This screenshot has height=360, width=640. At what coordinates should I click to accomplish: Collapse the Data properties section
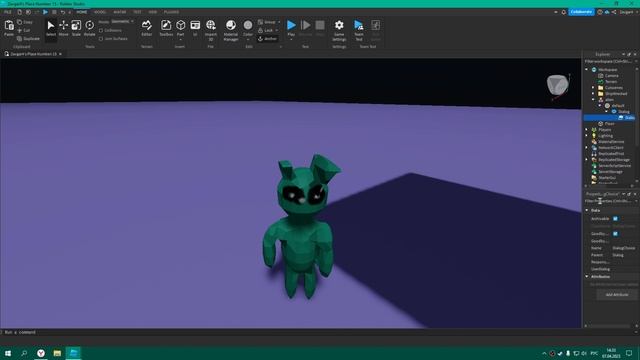[587, 210]
